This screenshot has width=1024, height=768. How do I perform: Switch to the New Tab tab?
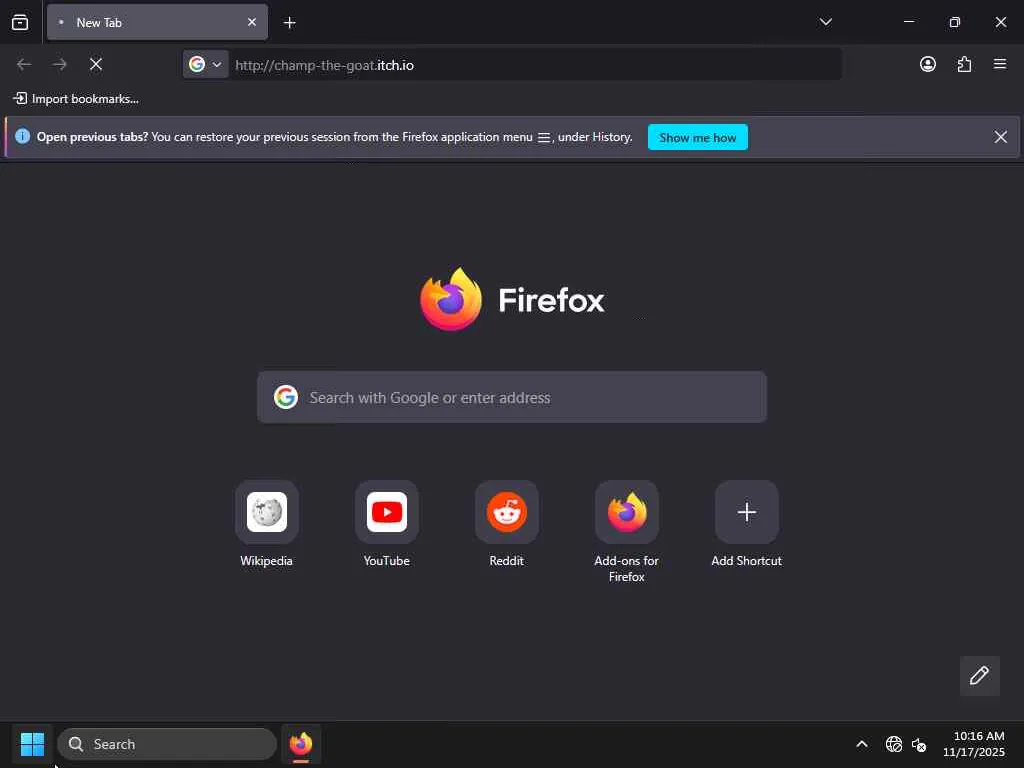point(157,22)
